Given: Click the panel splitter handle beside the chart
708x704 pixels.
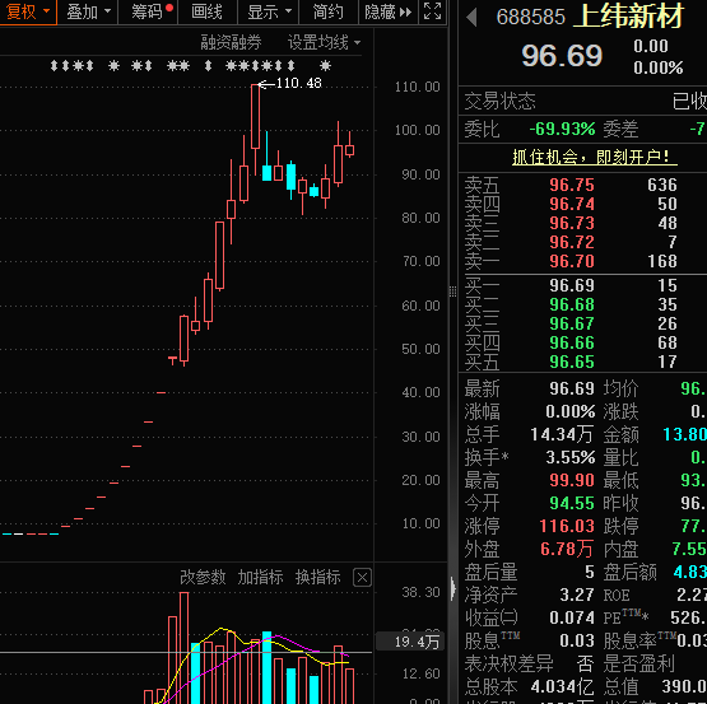Looking at the screenshot, I should 453,291.
